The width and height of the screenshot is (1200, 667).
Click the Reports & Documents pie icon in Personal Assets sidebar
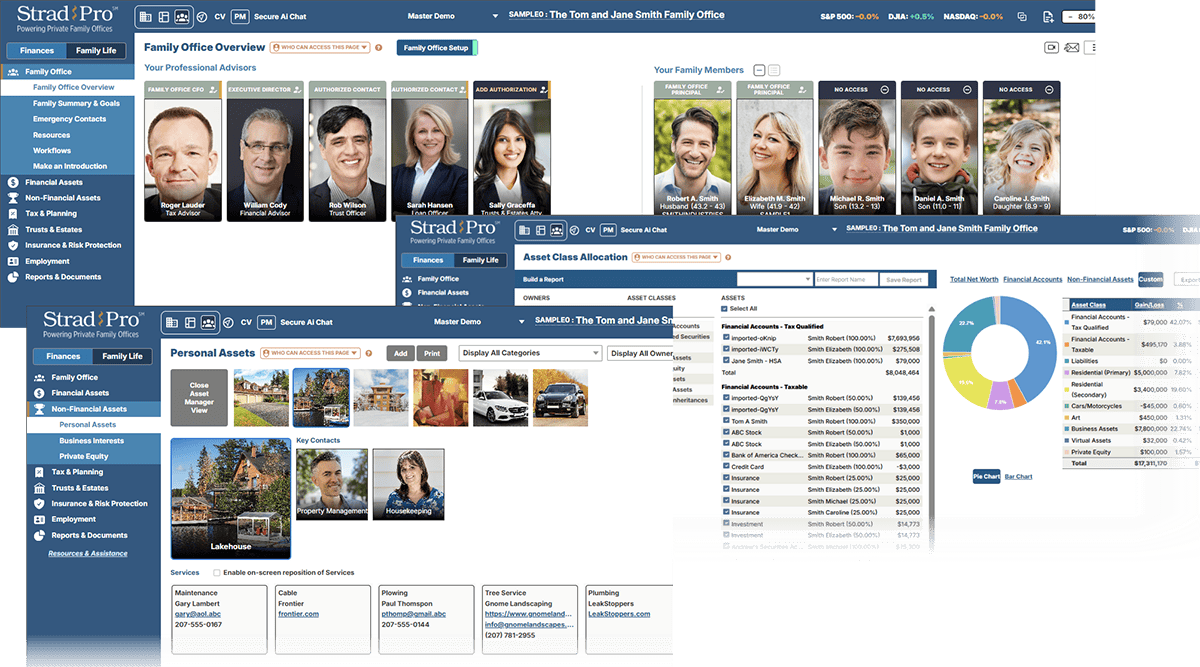coord(39,535)
